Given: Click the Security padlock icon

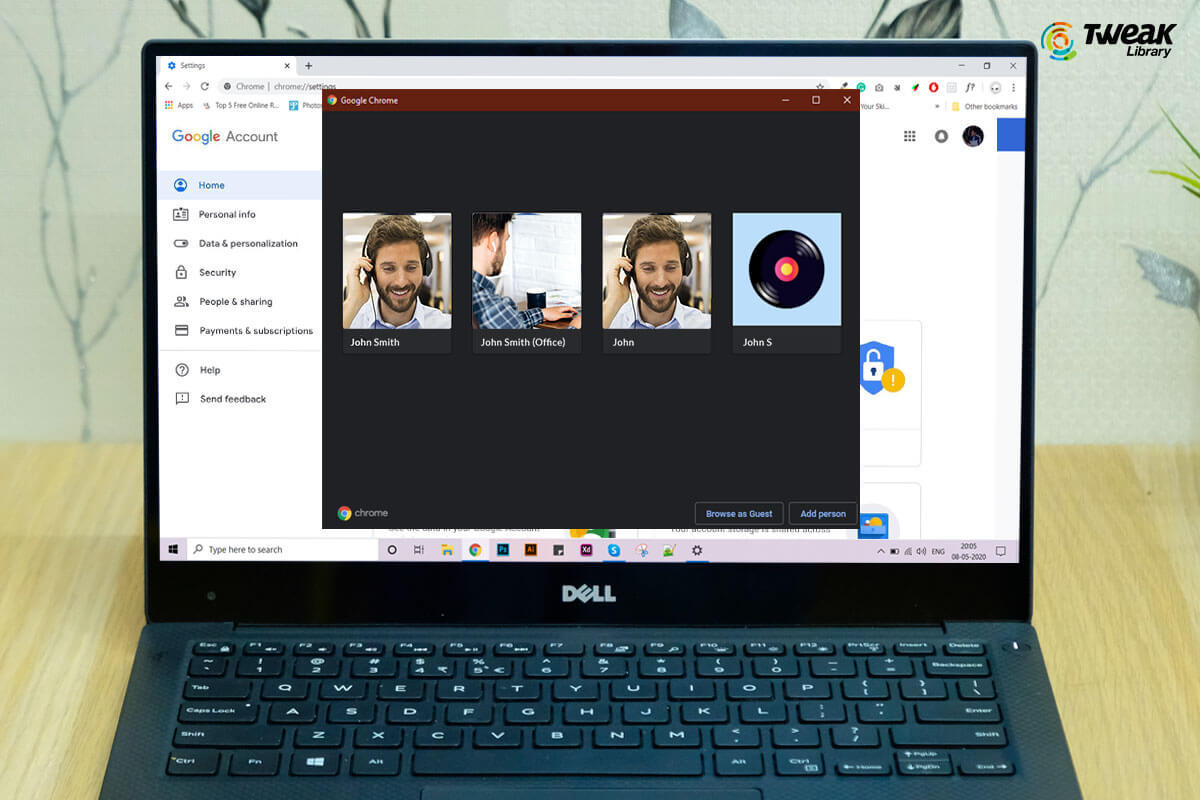Looking at the screenshot, I should (181, 272).
